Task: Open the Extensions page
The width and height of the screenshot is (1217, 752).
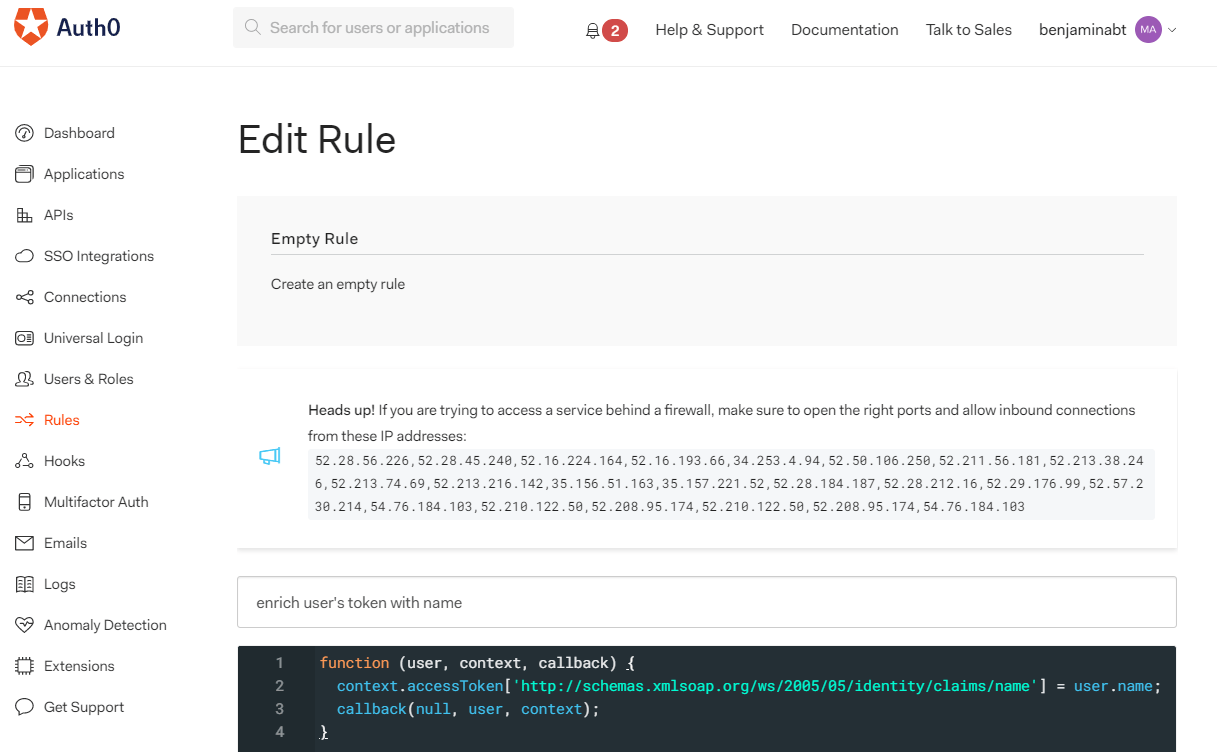Action: [x=77, y=665]
